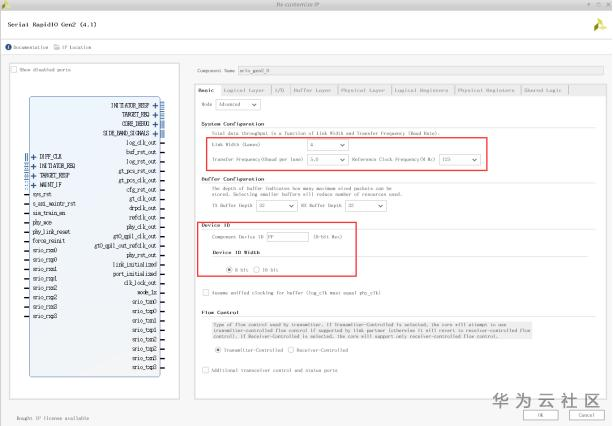Switch to the I/O tab
This screenshot has height=426, width=613.
(280, 90)
